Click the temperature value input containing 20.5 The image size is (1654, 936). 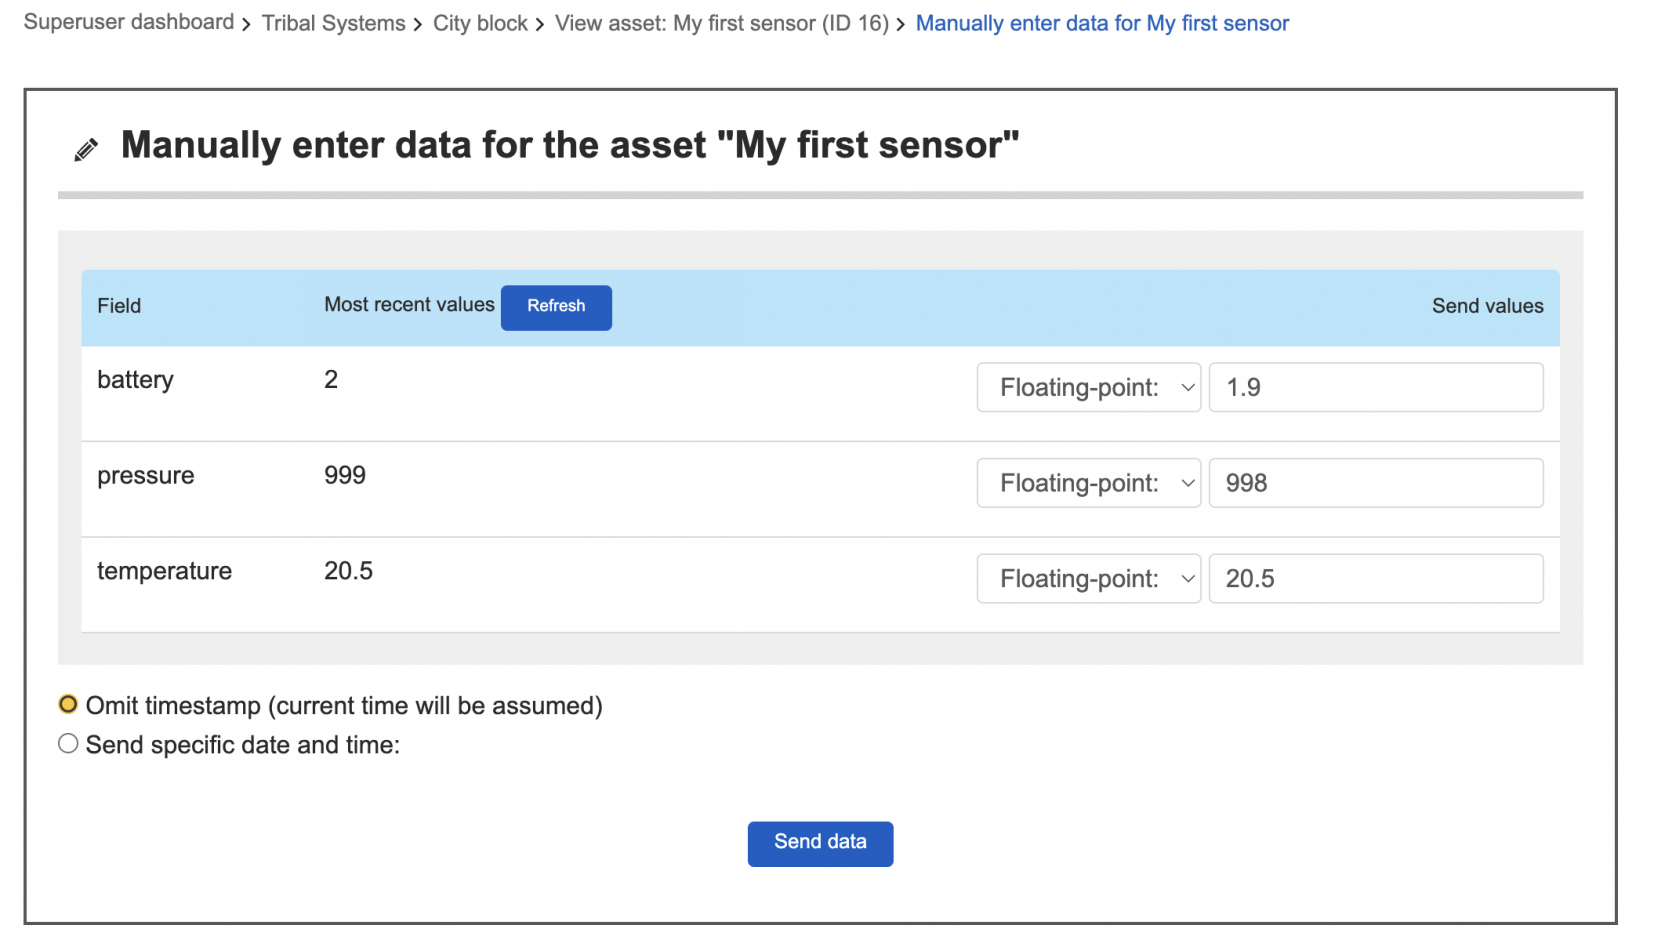(1376, 578)
